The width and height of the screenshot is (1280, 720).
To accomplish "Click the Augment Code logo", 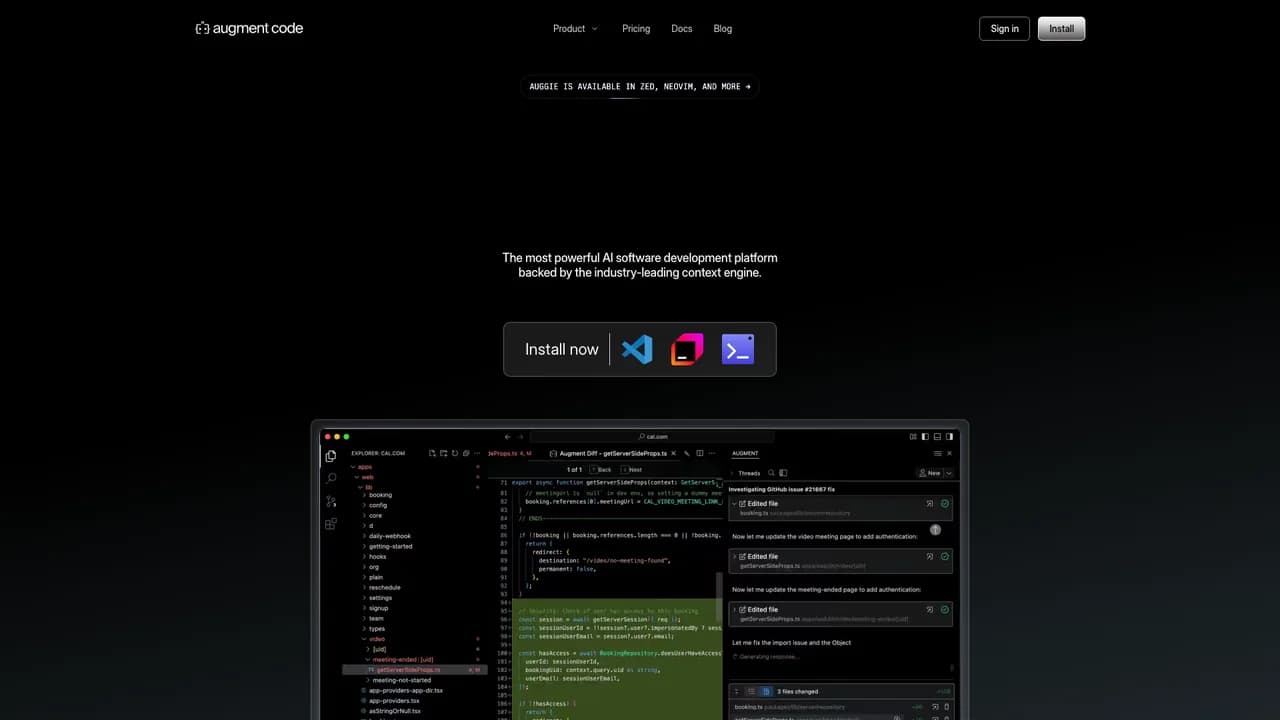I will coord(249,28).
